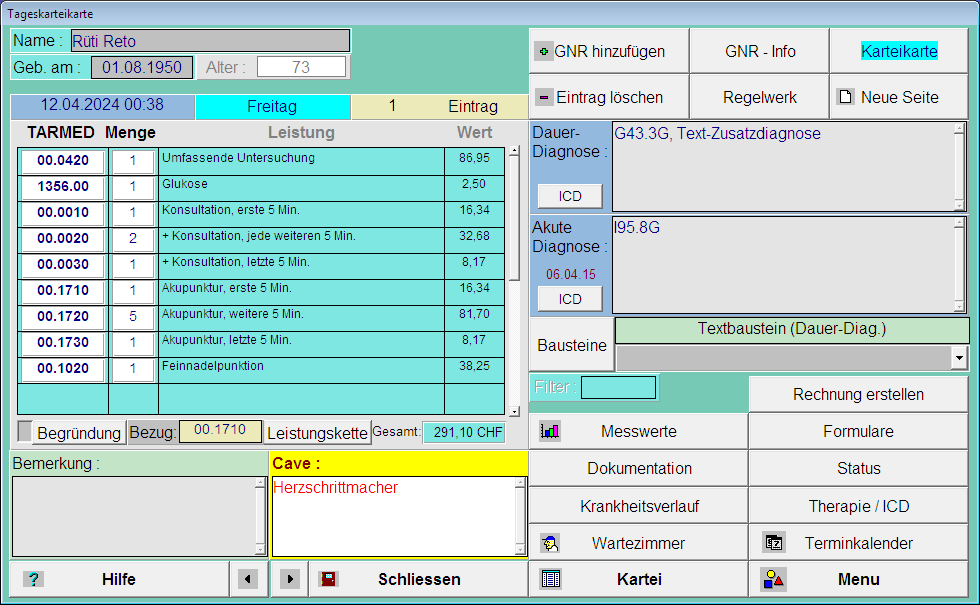Screen dimensions: 980x605
Task: Click Menge field of 00.1720 row
Action: pyautogui.click(x=132, y=317)
